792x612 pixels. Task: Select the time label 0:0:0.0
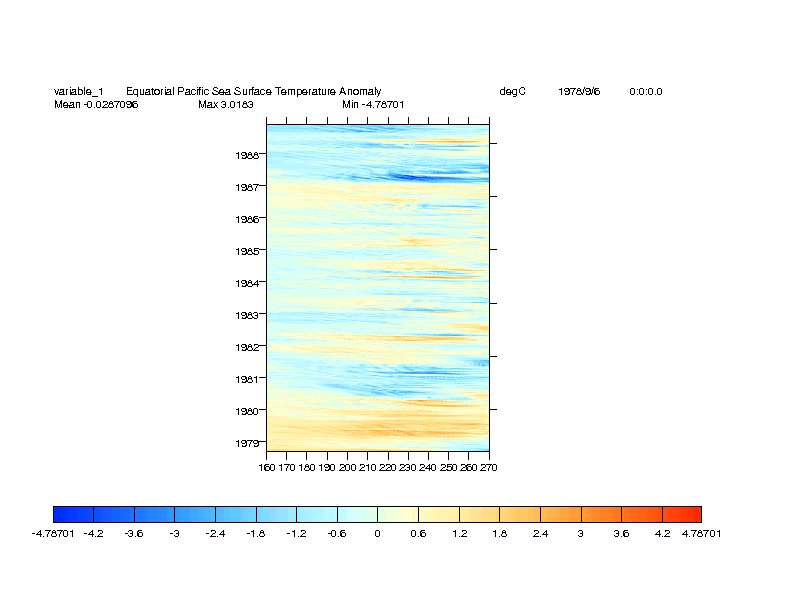(646, 92)
